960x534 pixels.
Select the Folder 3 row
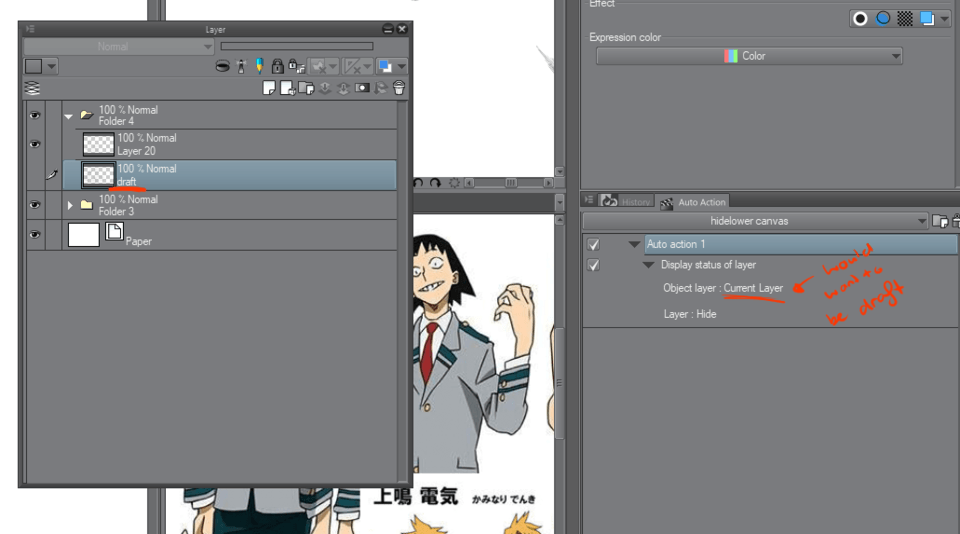tap(230, 205)
